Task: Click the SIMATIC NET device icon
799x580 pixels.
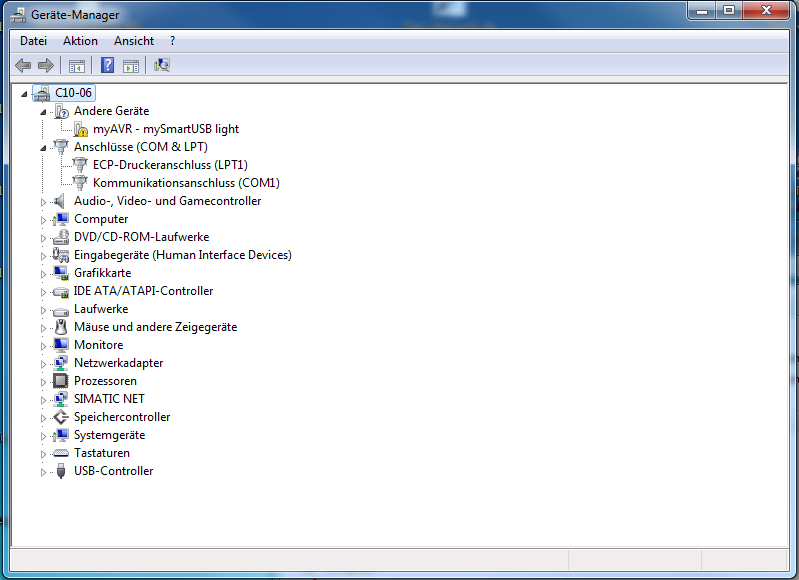Action: point(61,399)
